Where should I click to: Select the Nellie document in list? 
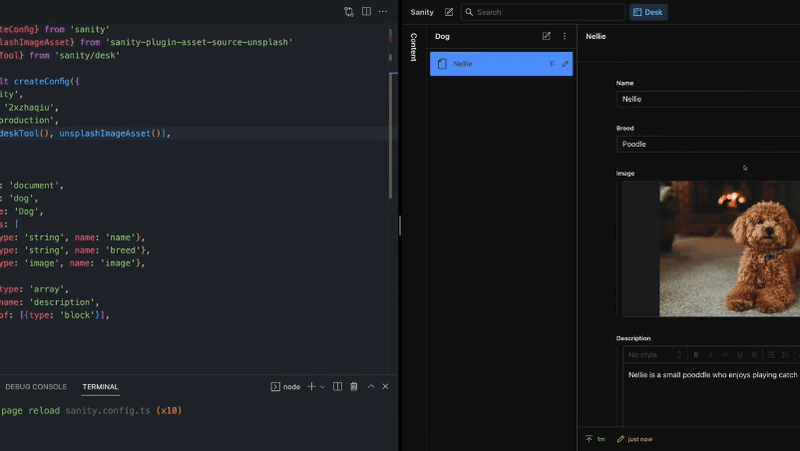tap(501, 64)
